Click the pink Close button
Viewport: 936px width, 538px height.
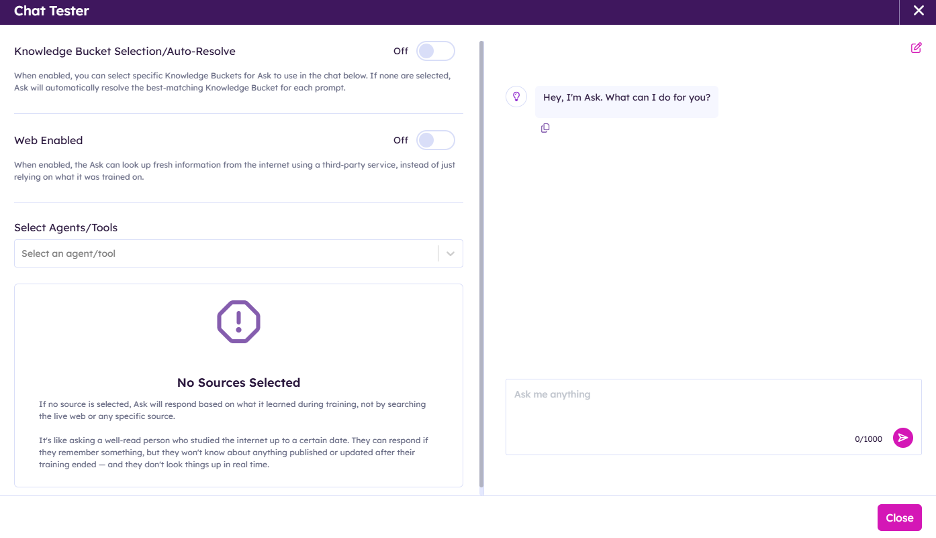(x=899, y=518)
